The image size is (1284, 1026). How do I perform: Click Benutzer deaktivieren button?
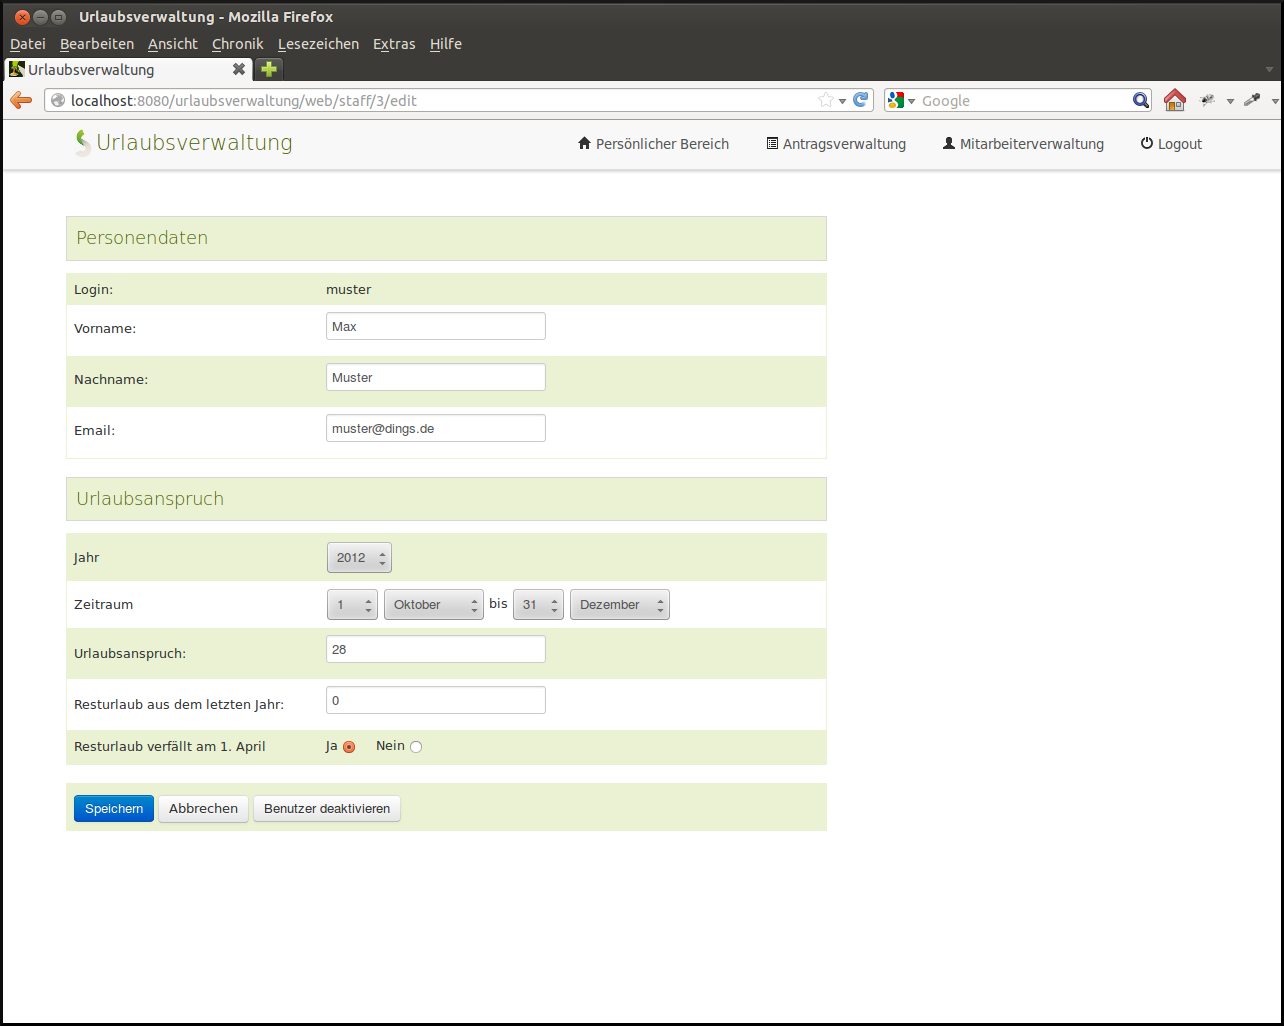click(x=327, y=808)
